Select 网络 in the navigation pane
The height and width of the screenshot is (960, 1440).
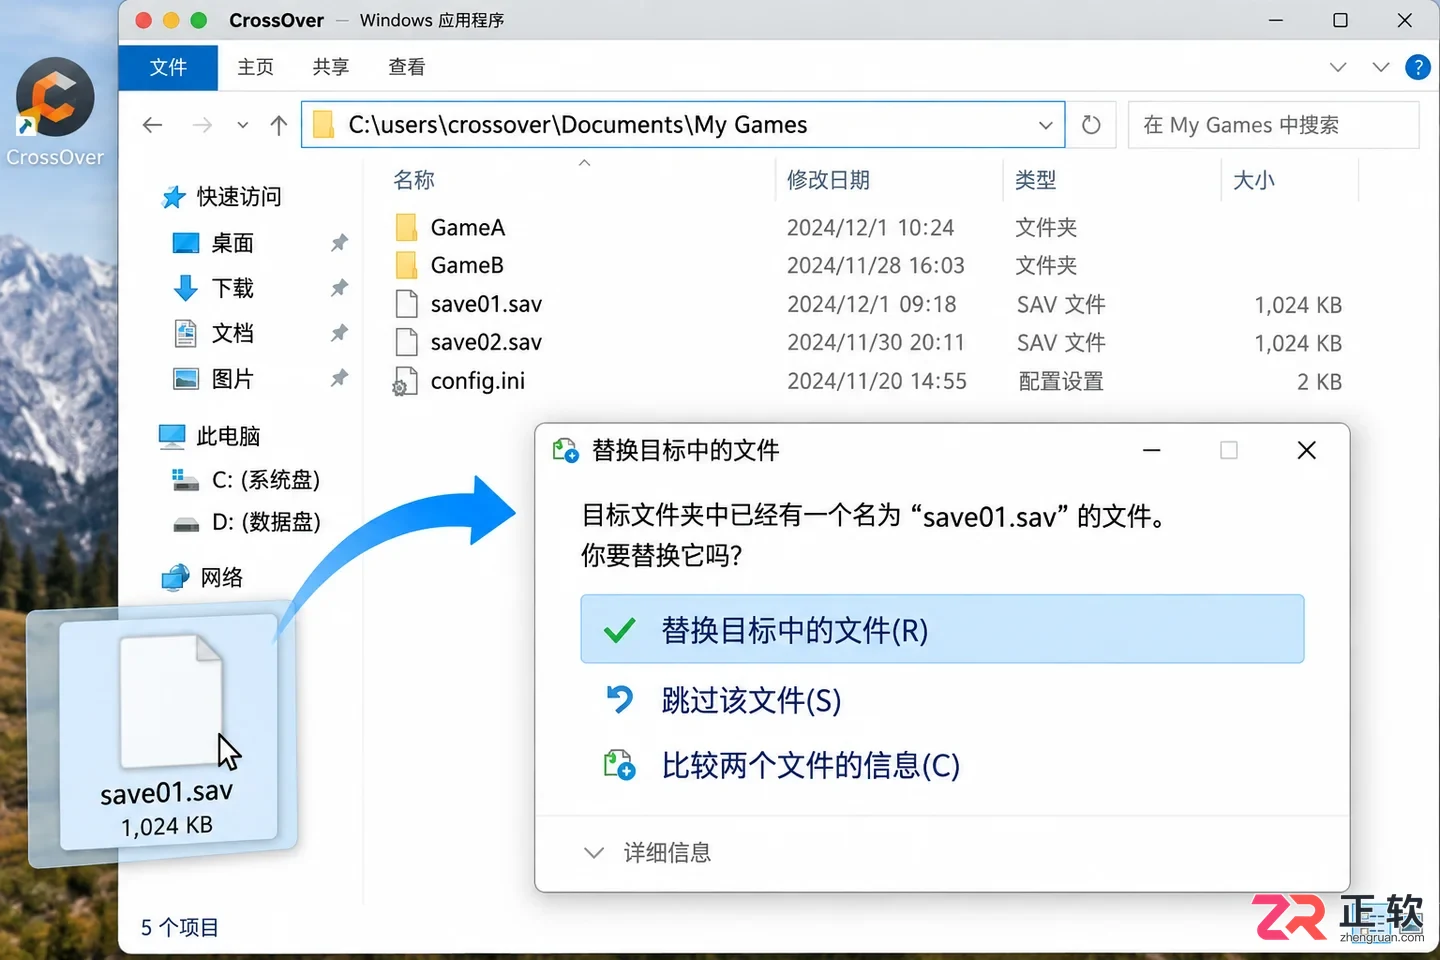pyautogui.click(x=202, y=578)
